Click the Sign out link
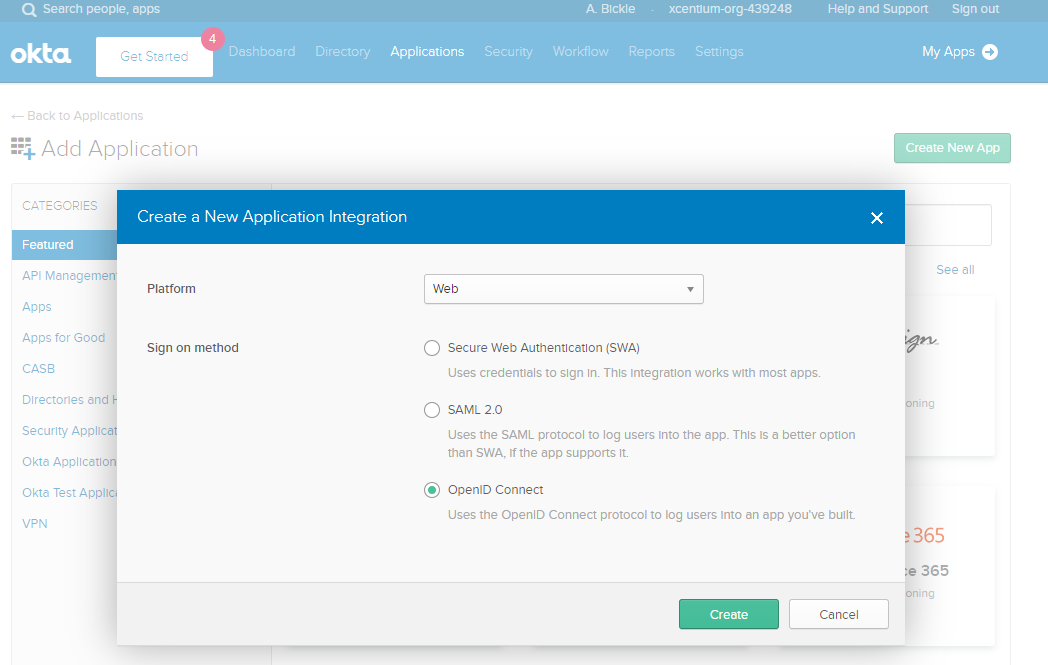This screenshot has width=1048, height=665. 975,9
